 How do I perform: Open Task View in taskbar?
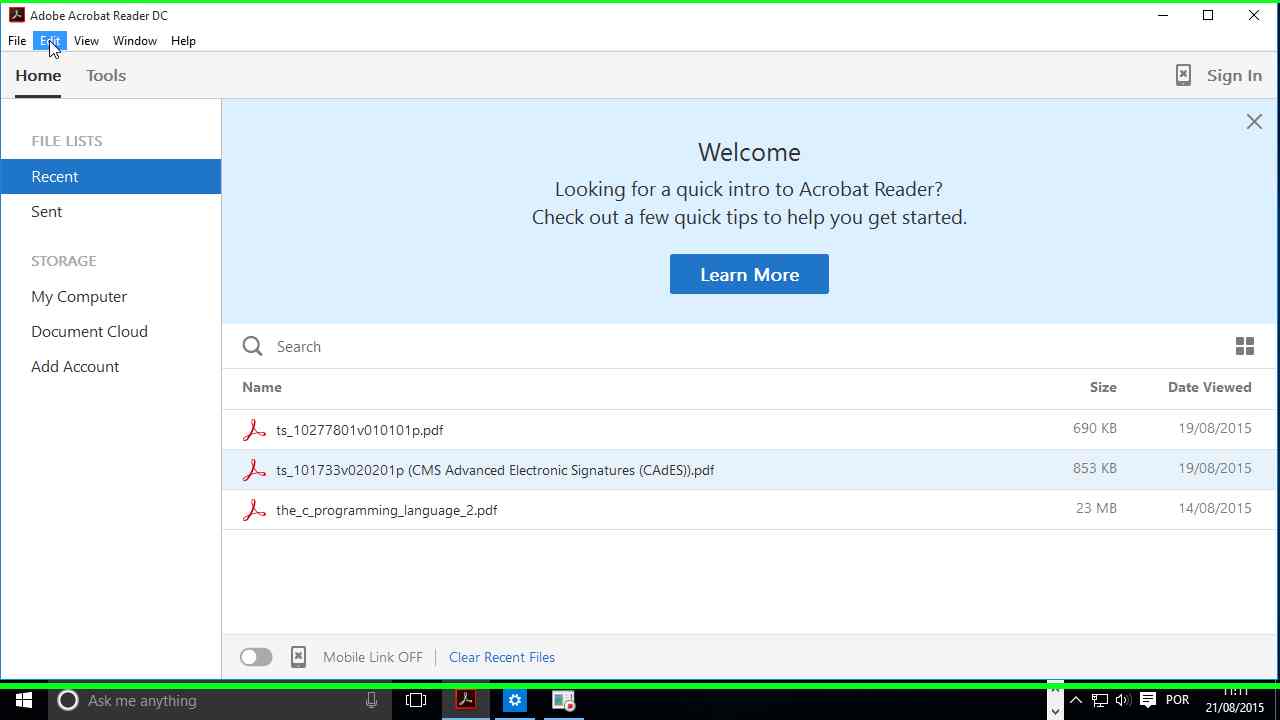point(416,701)
